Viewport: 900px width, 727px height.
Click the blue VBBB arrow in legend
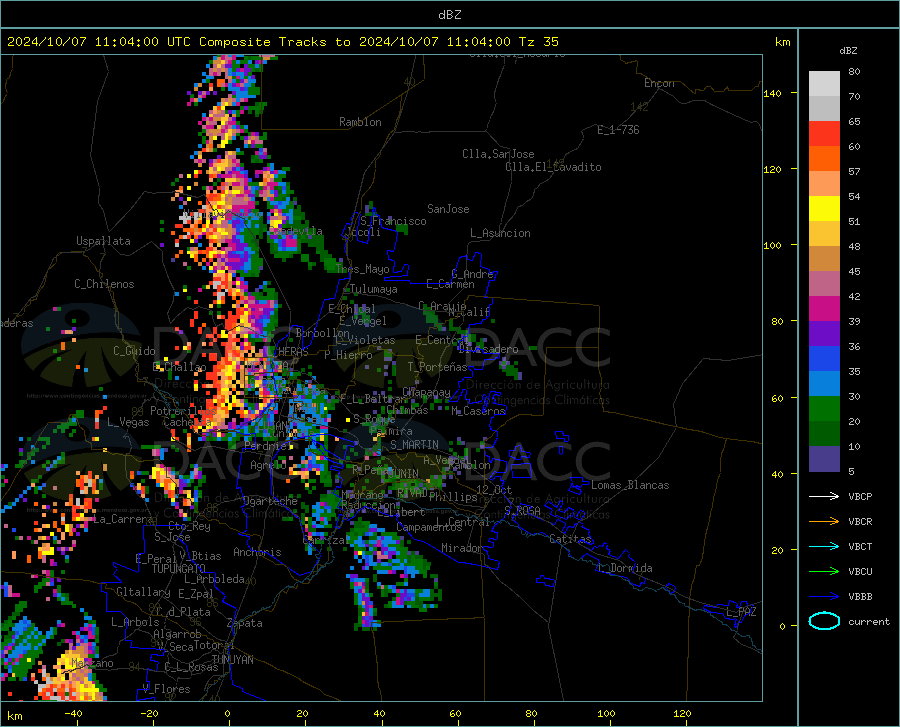(x=824, y=596)
